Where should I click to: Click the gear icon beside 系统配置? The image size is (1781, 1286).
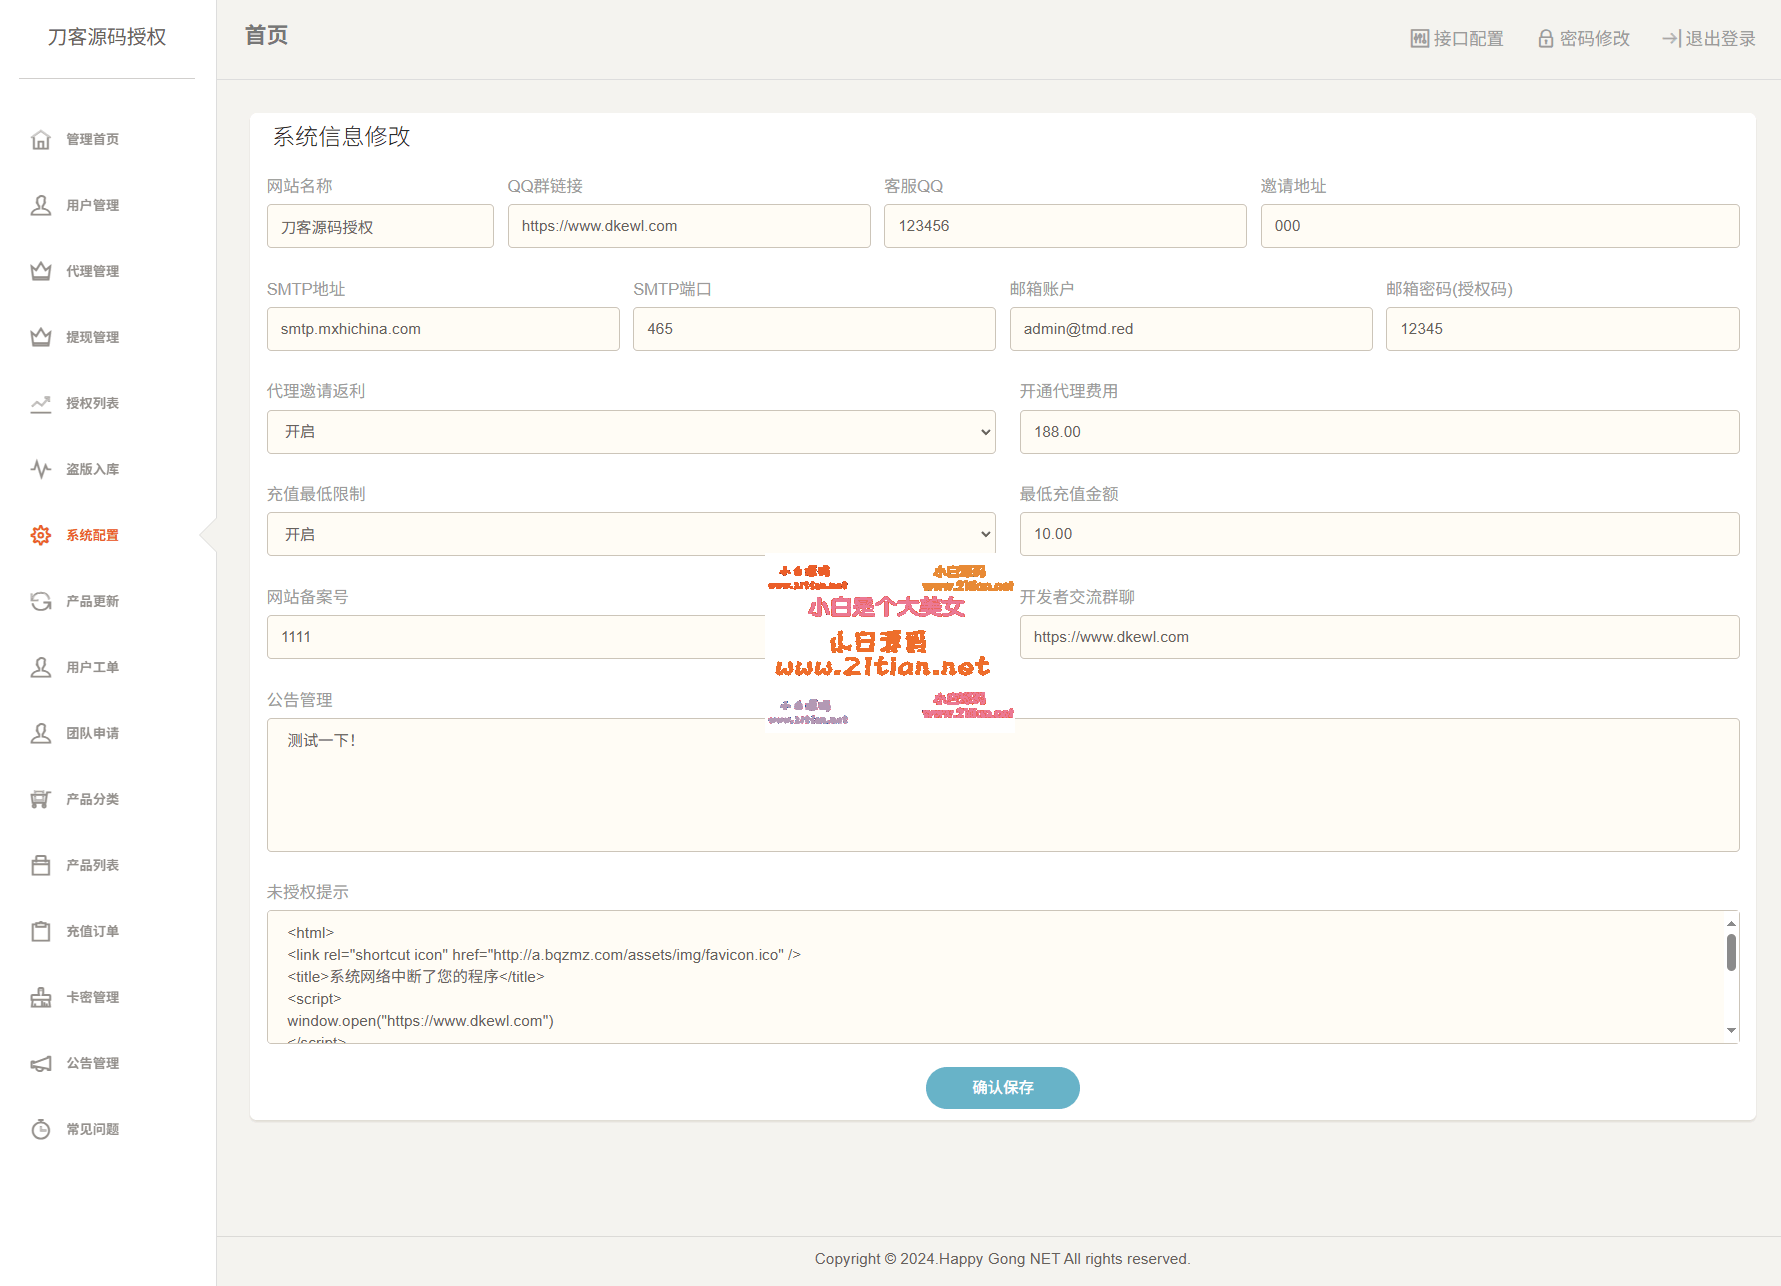pyautogui.click(x=41, y=535)
